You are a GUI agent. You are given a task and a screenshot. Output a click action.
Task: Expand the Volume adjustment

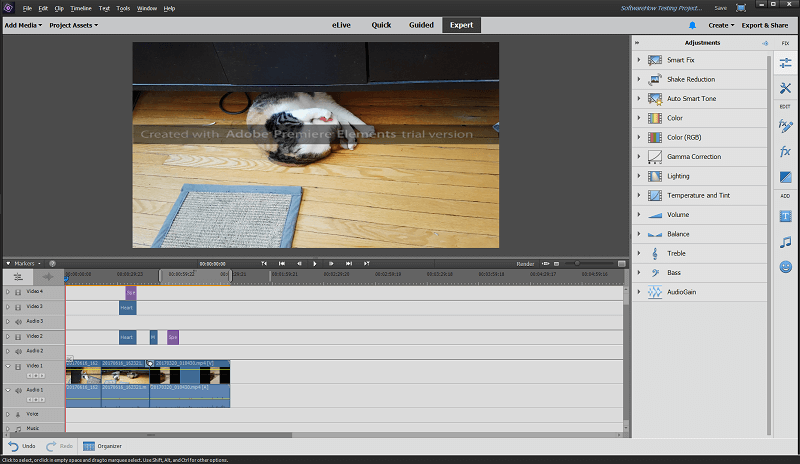639,215
